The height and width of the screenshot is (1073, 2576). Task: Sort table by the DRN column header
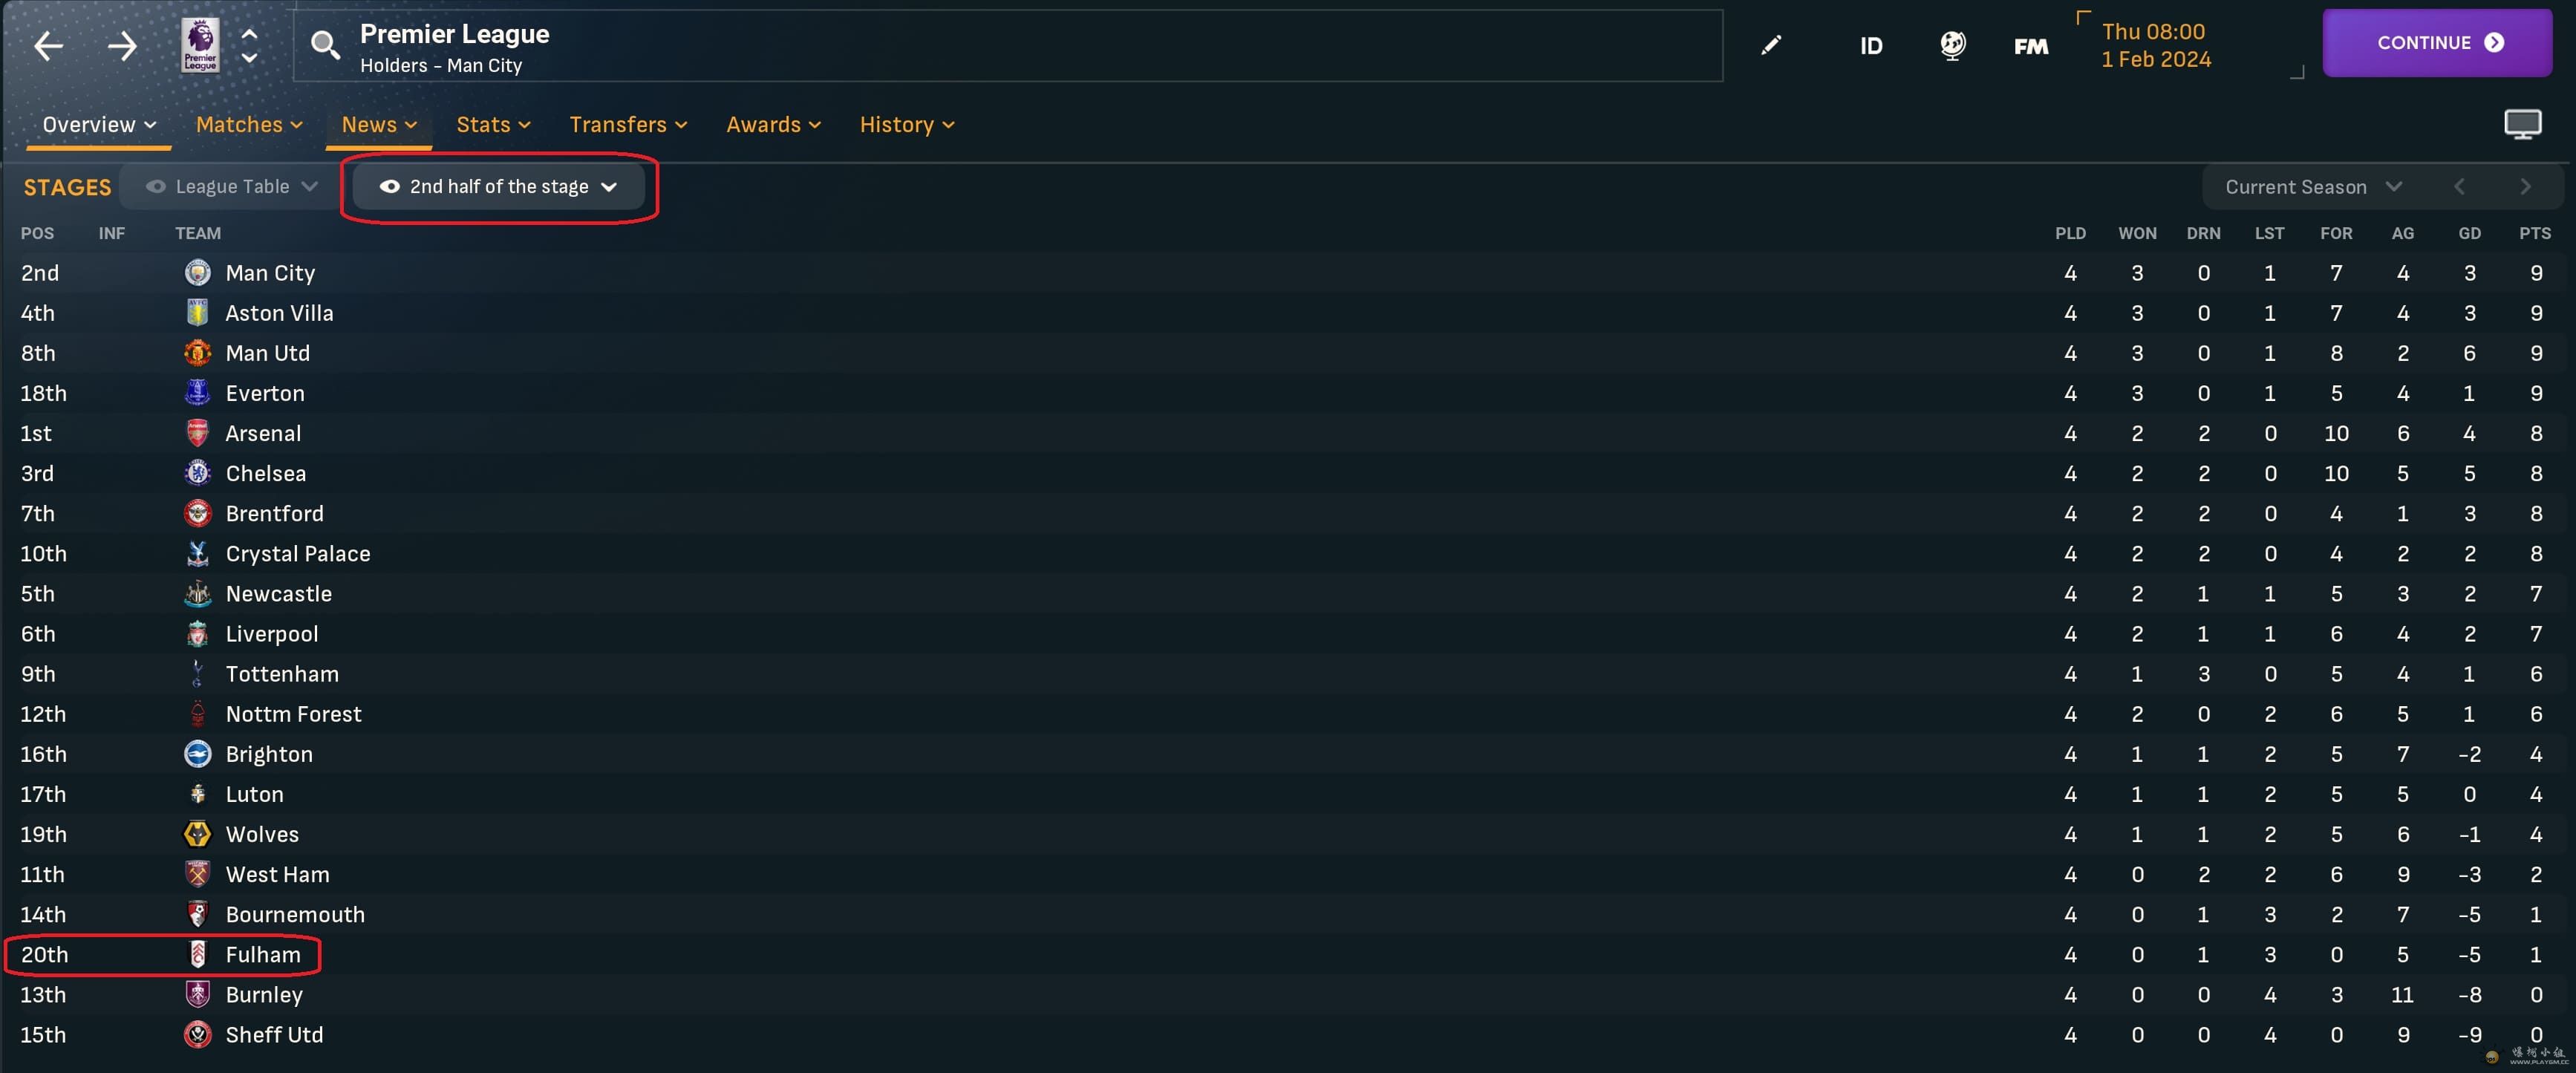[x=2203, y=233]
